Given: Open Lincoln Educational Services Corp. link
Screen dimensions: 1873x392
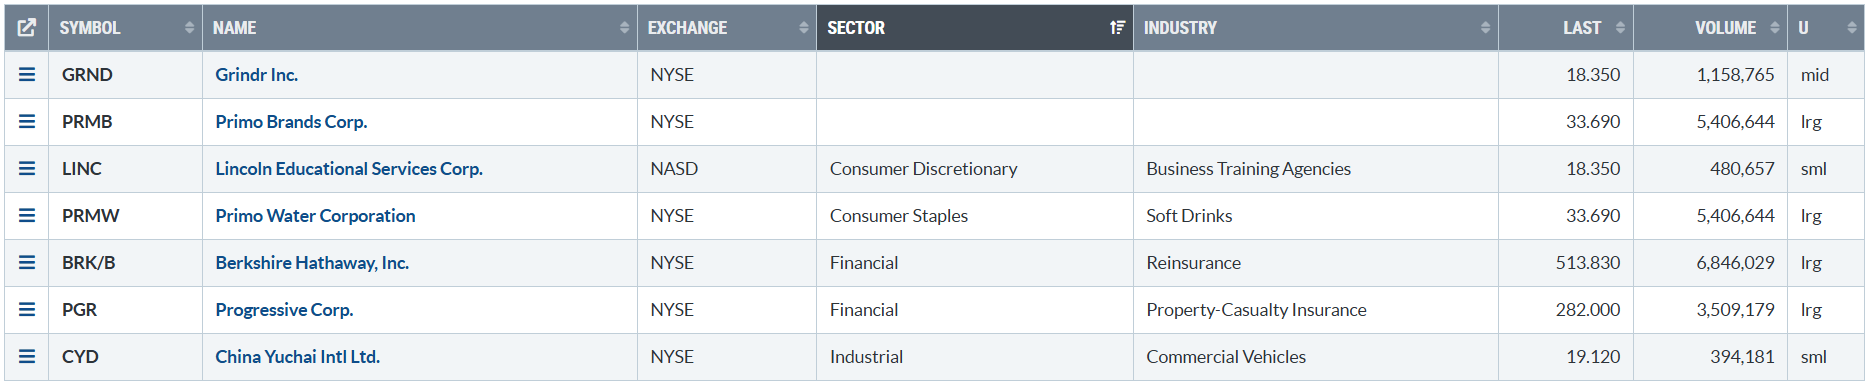Looking at the screenshot, I should [349, 169].
